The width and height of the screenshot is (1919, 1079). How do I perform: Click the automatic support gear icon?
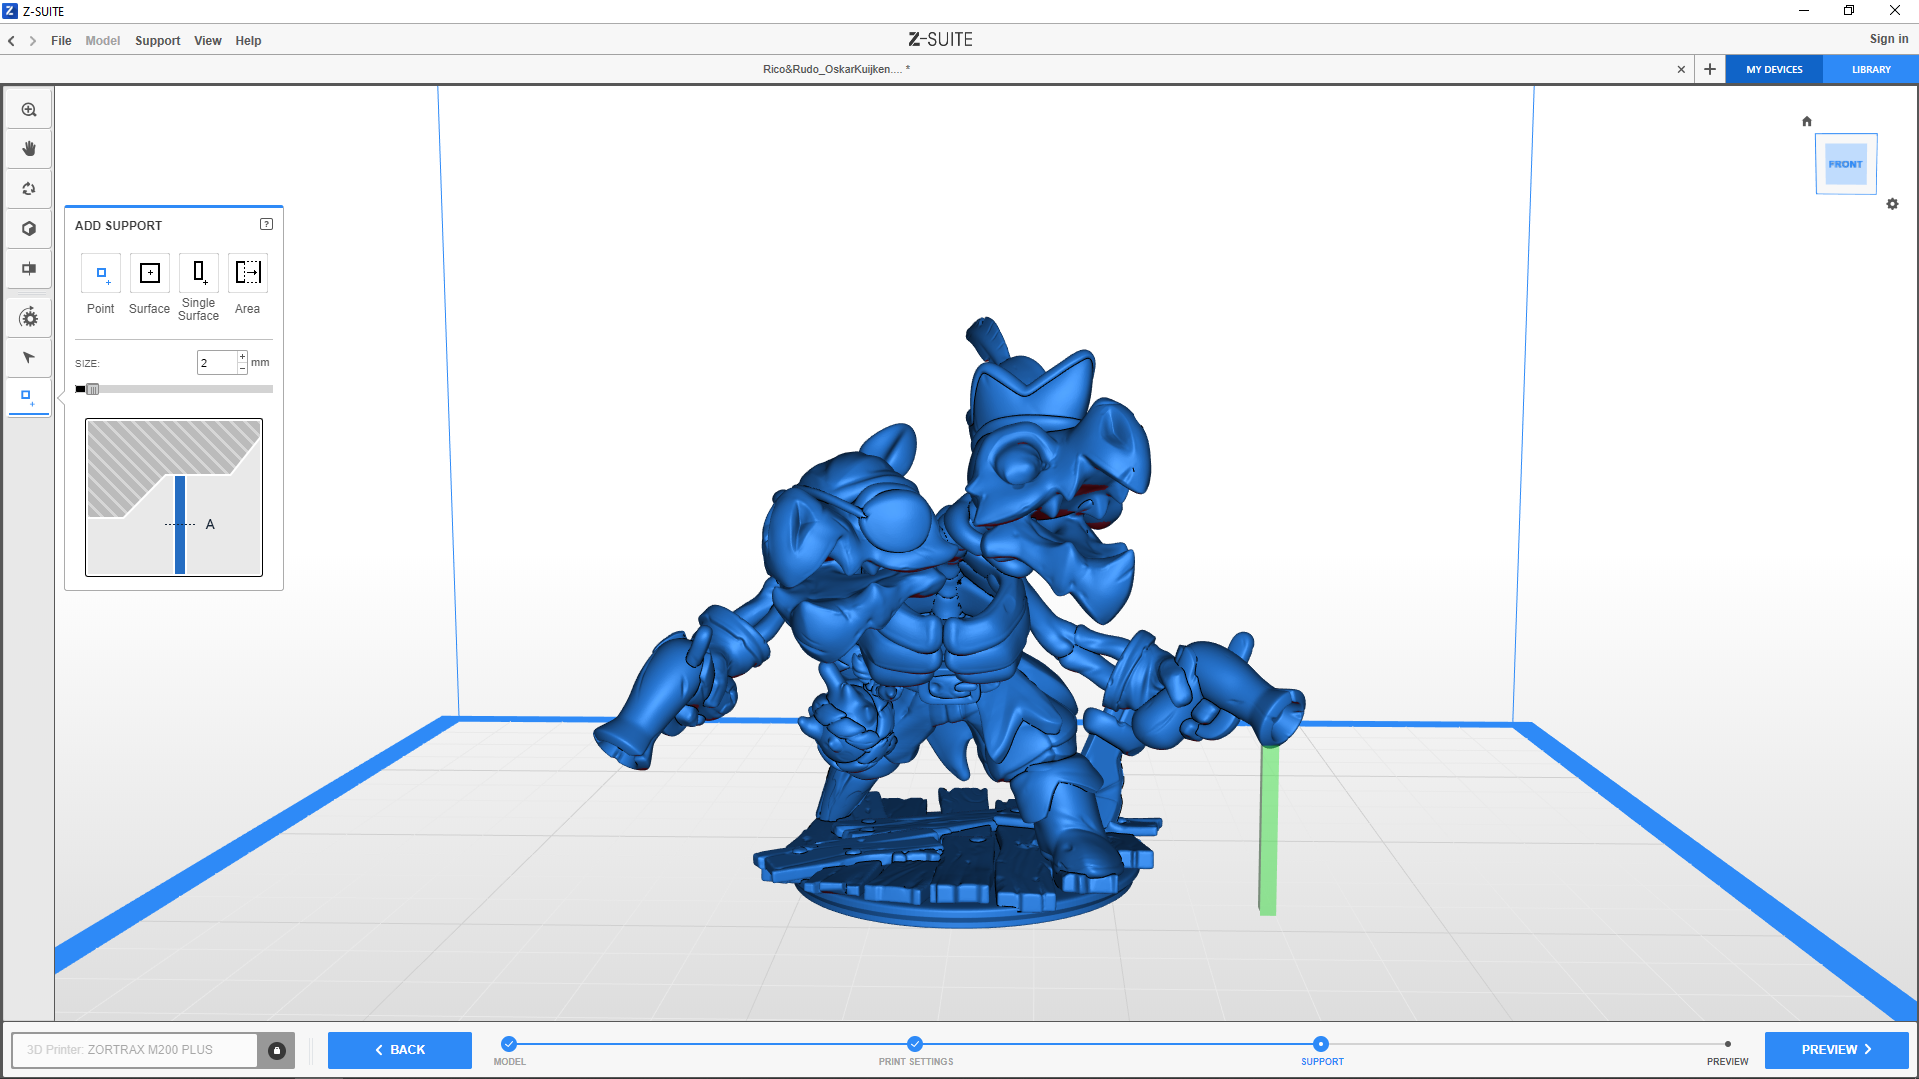[29, 318]
